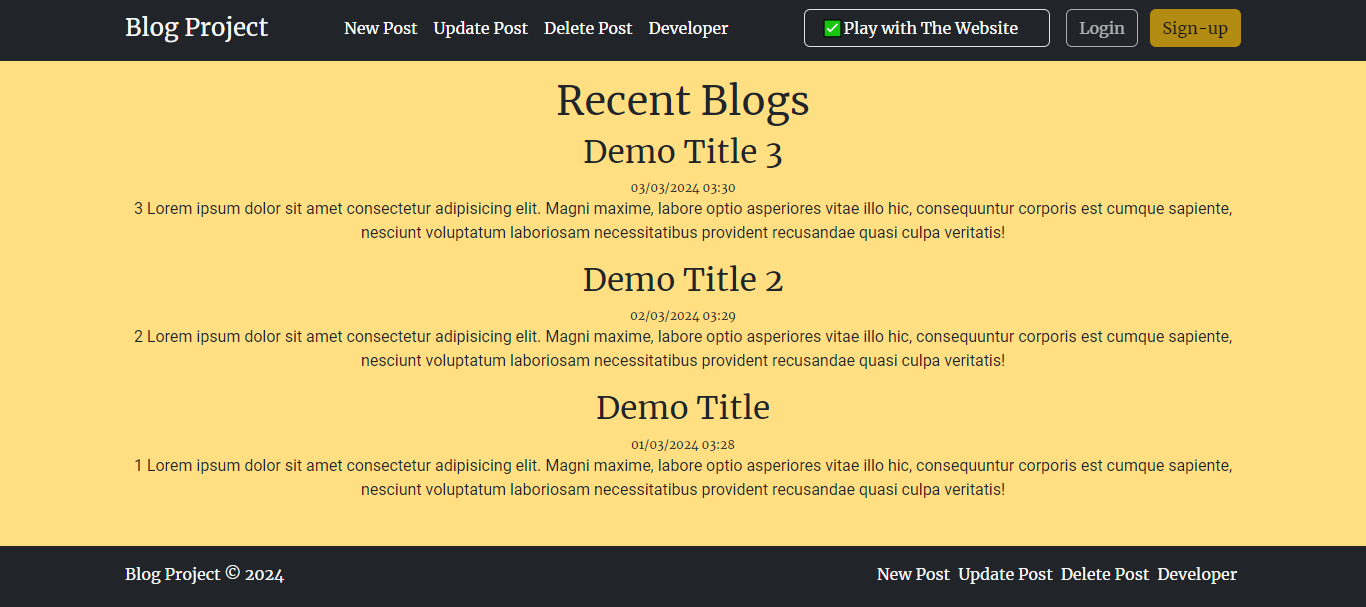This screenshot has width=1366, height=607.
Task: Open Delete Post in the top navbar
Action: (588, 28)
